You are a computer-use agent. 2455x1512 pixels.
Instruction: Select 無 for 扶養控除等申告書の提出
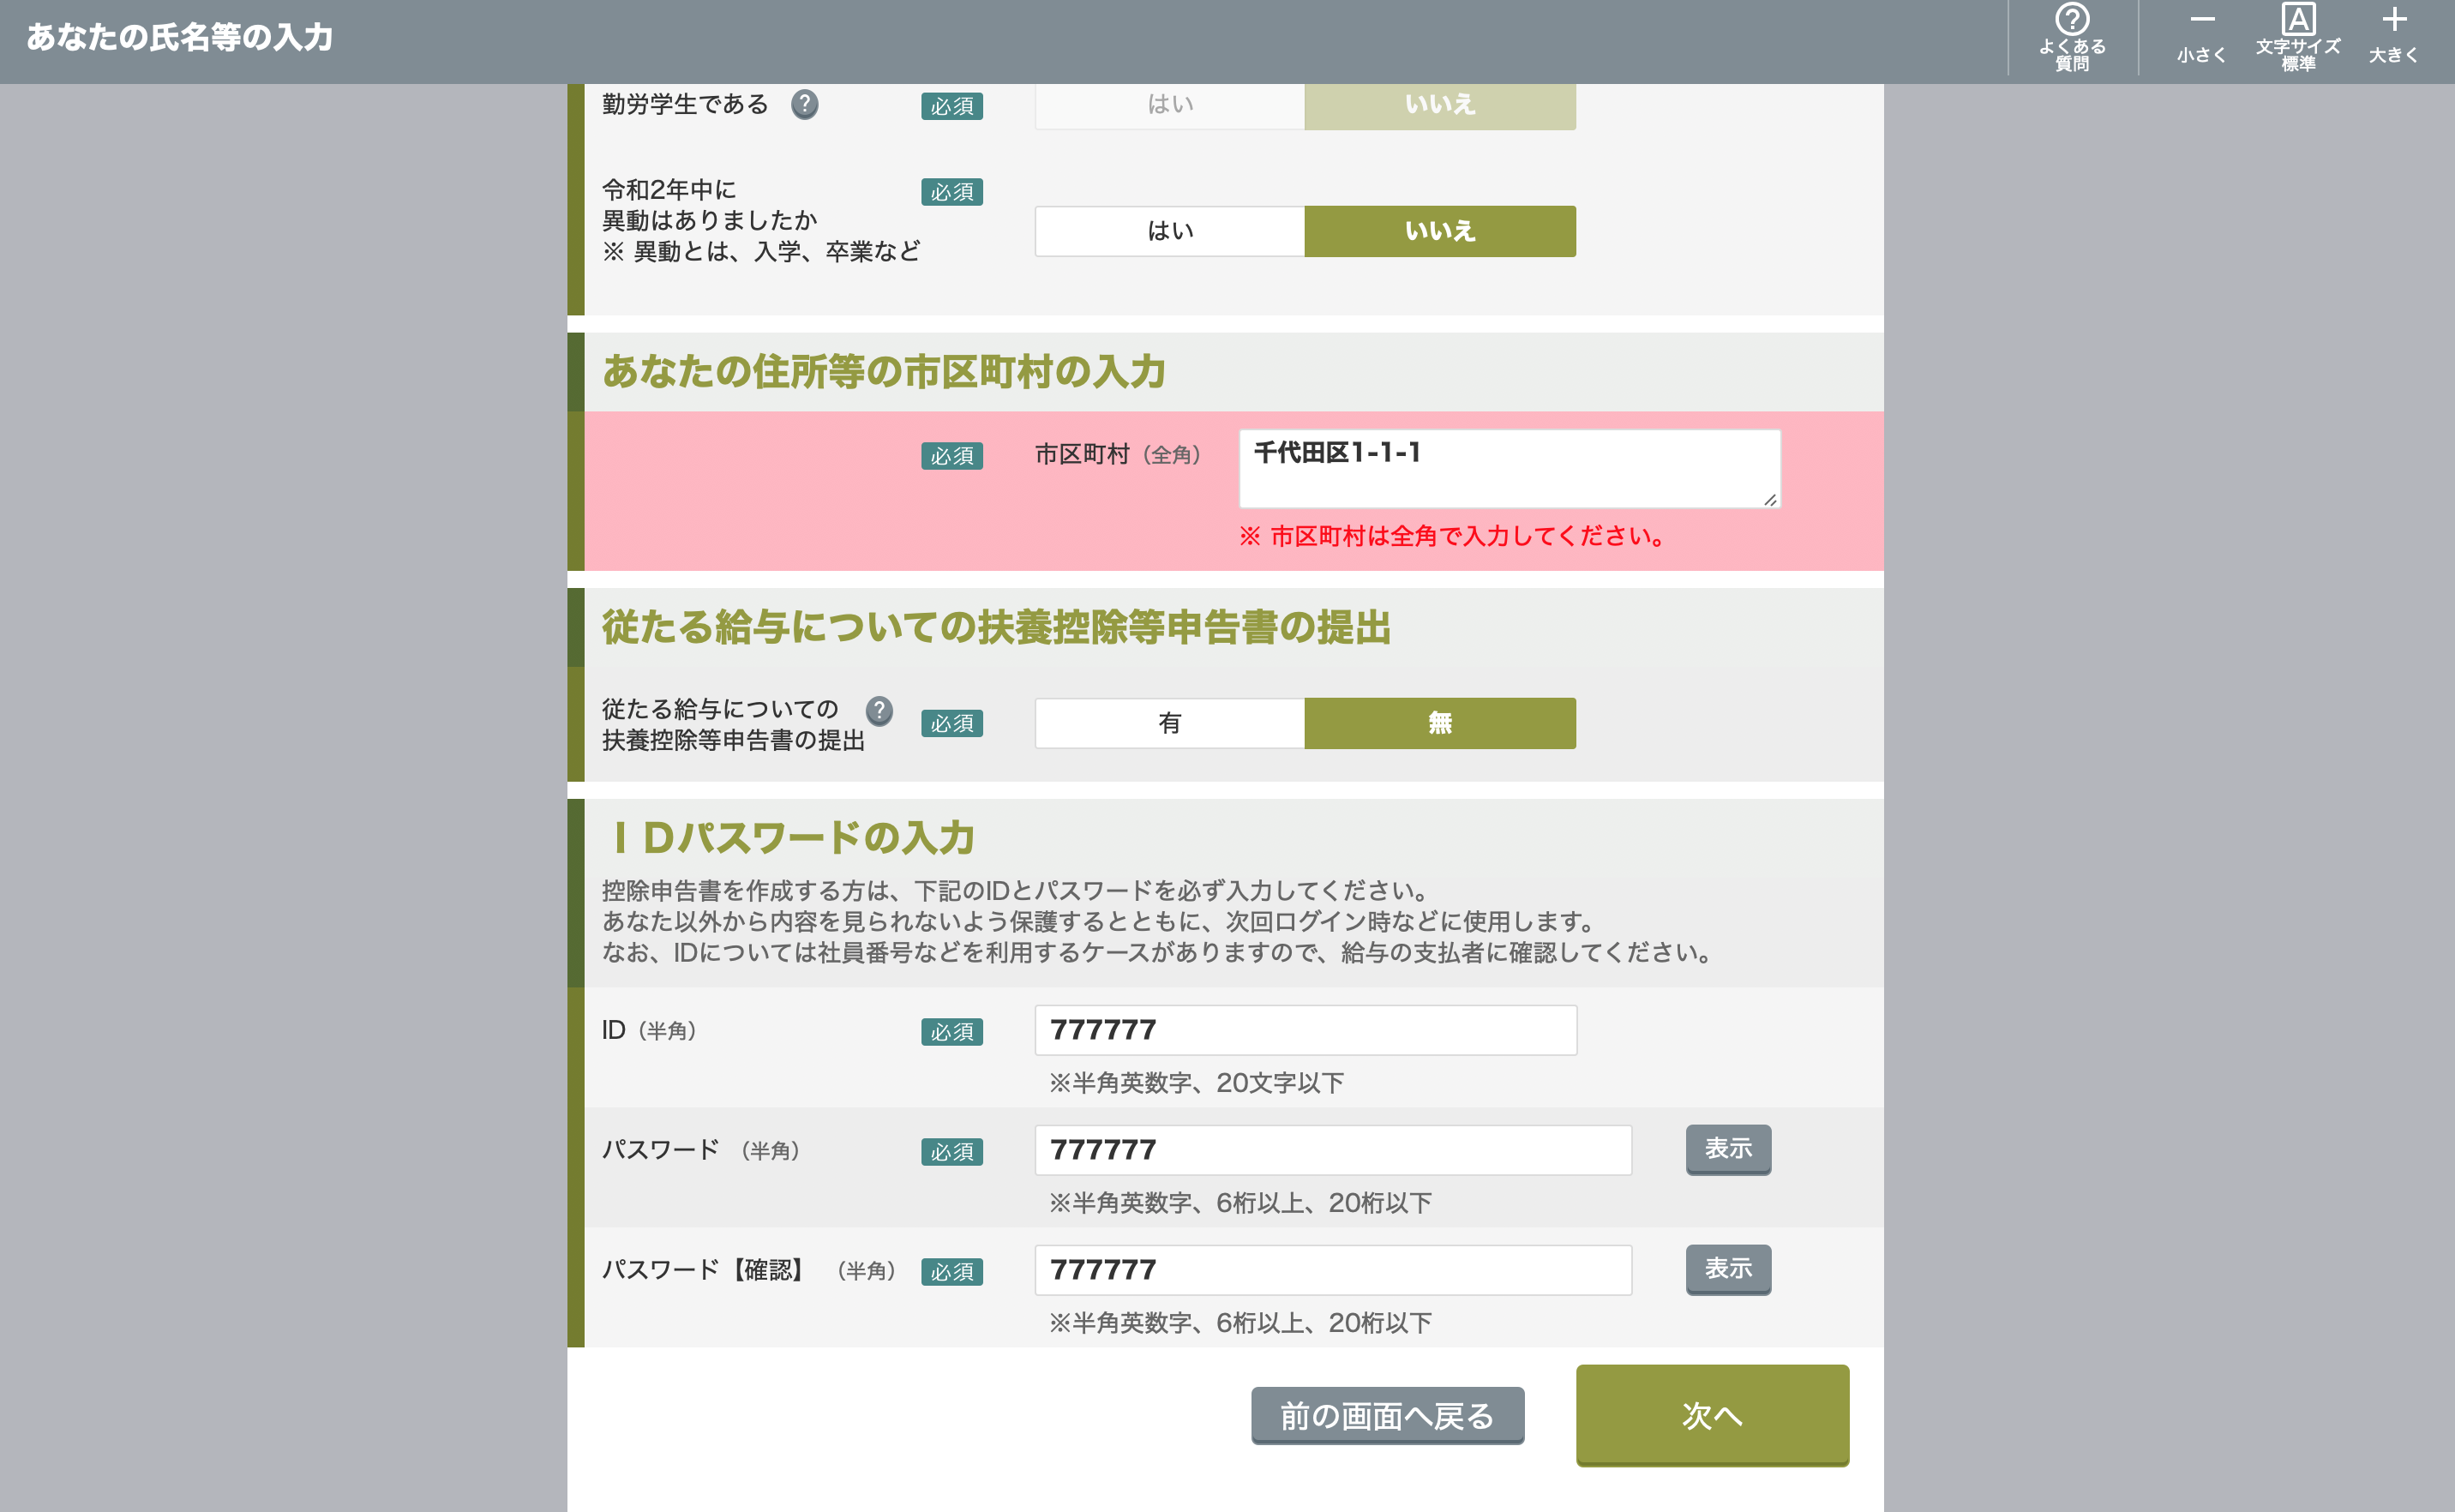(x=1439, y=723)
